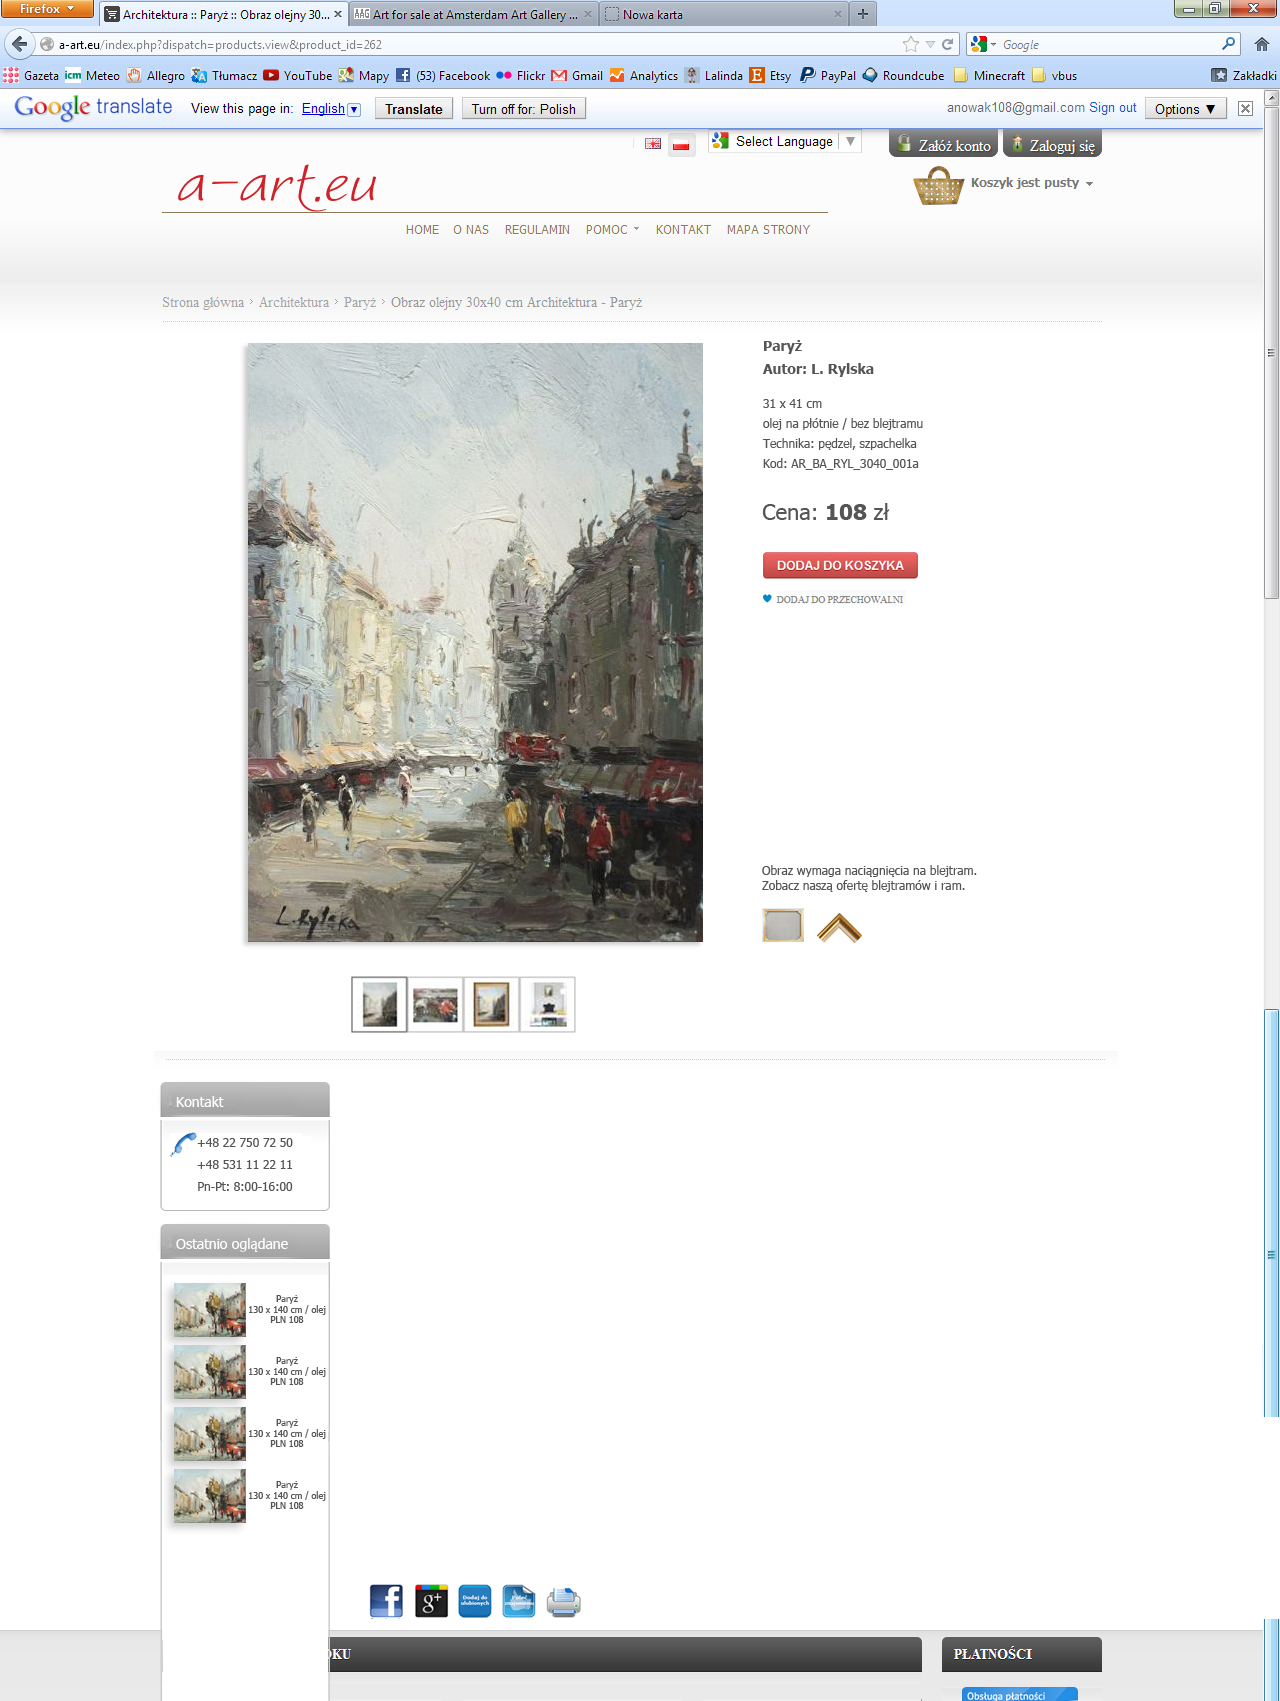Expand the empty cart dropdown 'Koszyk jest pusty'
Image resolution: width=1280 pixels, height=1701 pixels.
point(1031,183)
